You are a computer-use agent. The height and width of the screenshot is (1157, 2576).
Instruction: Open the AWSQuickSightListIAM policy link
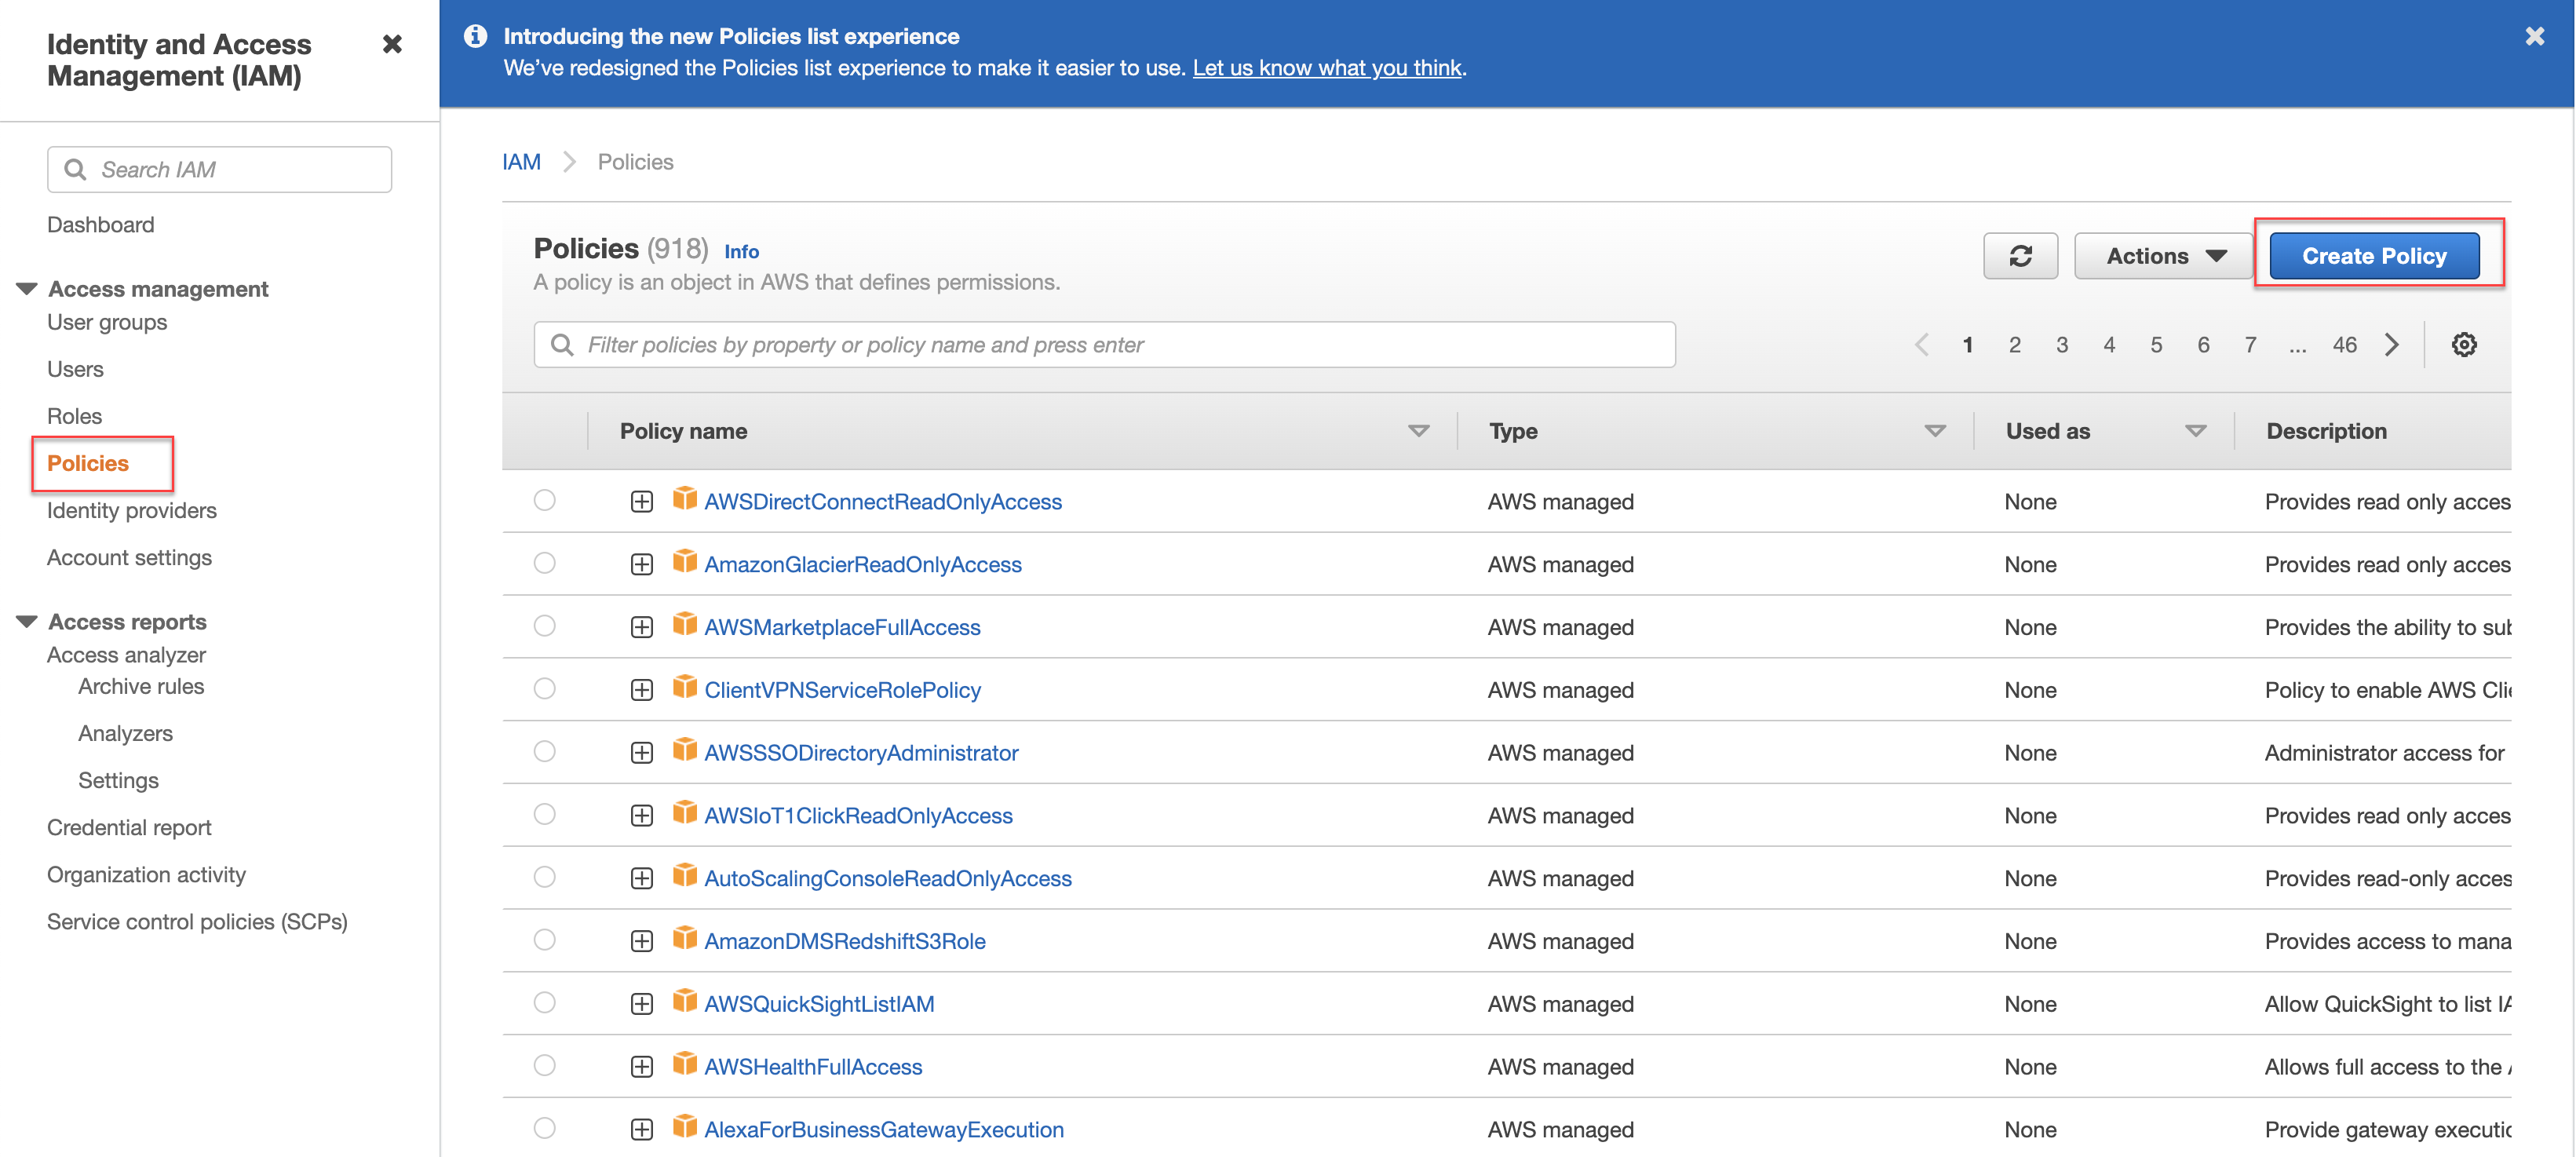[819, 1004]
